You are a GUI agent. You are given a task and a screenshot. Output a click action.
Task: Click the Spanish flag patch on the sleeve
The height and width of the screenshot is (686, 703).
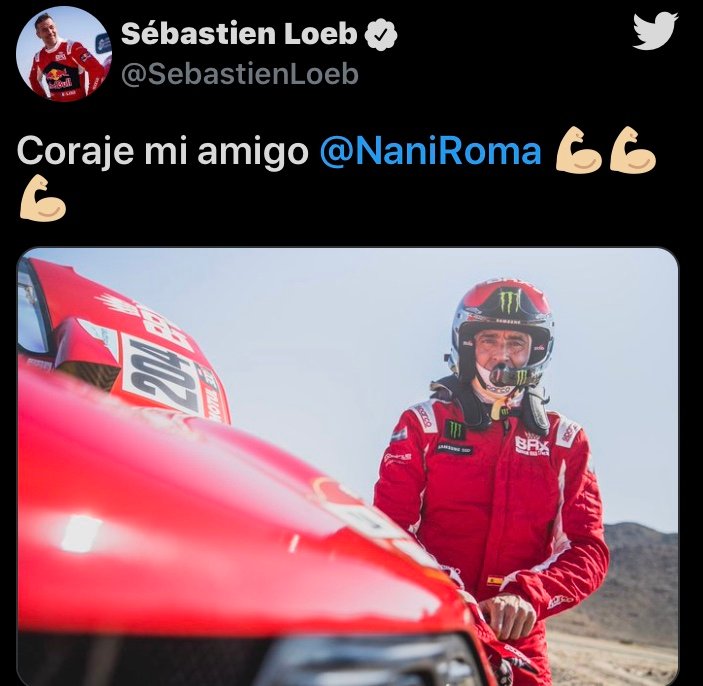pos(495,581)
